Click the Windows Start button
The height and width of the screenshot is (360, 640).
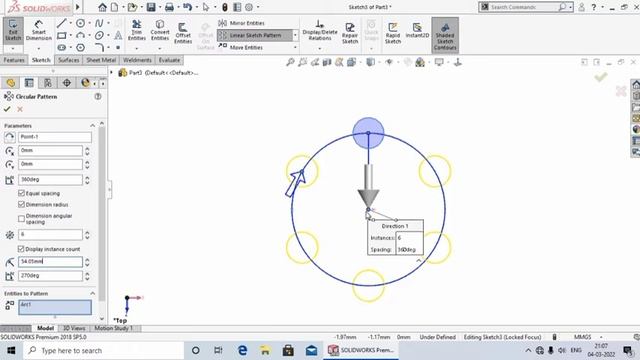click(11, 350)
